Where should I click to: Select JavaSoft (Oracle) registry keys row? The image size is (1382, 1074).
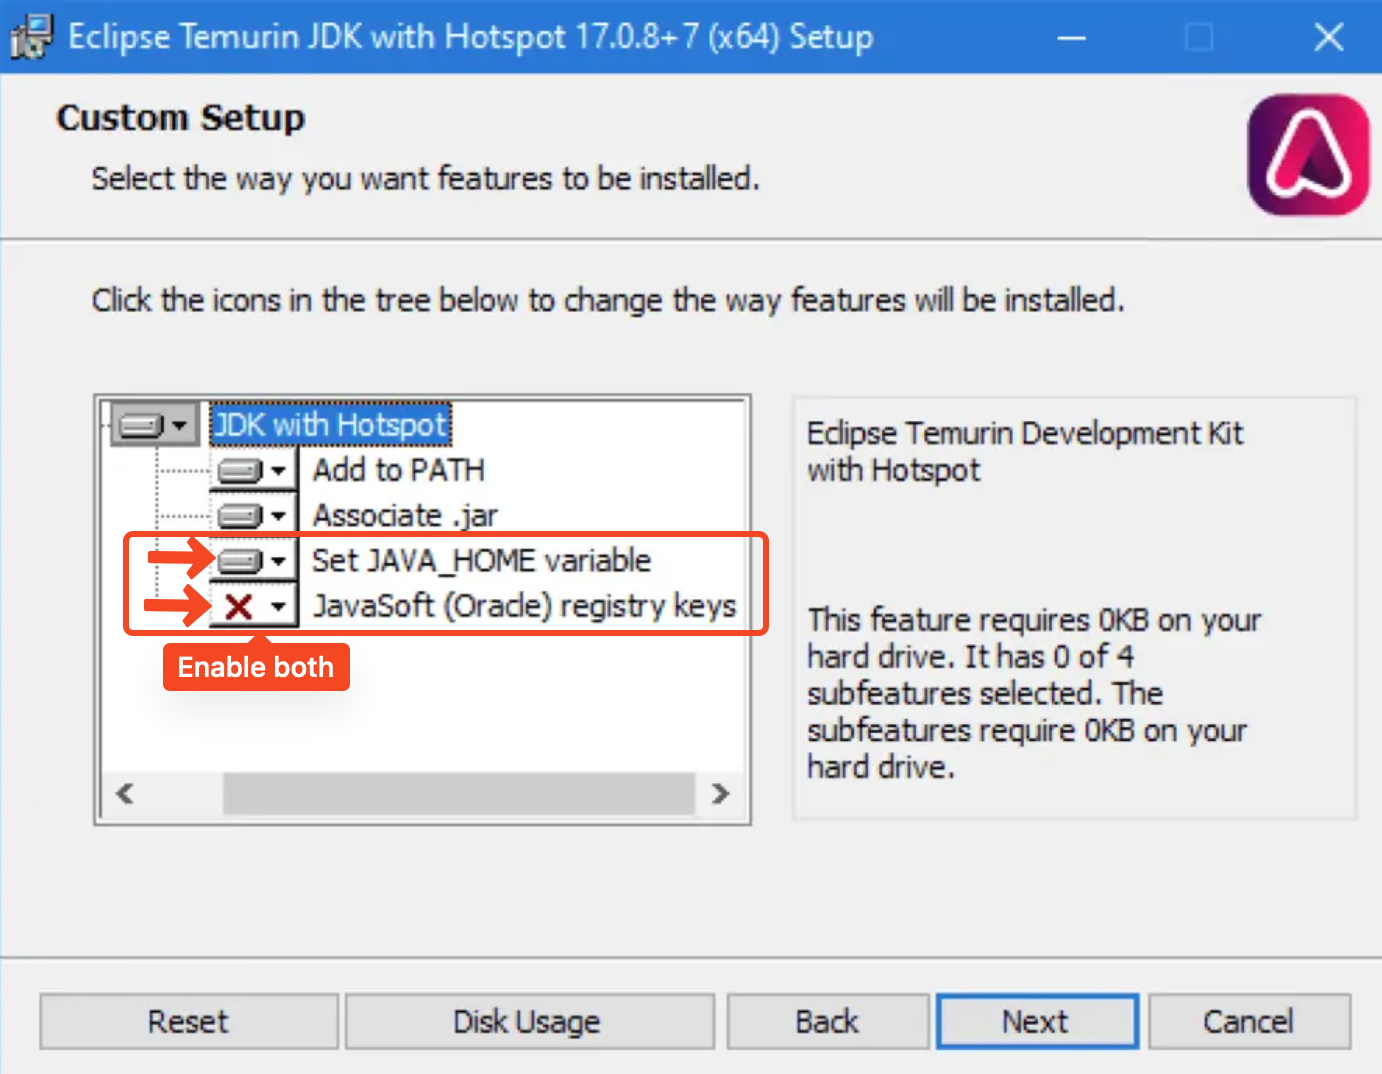coord(524,606)
